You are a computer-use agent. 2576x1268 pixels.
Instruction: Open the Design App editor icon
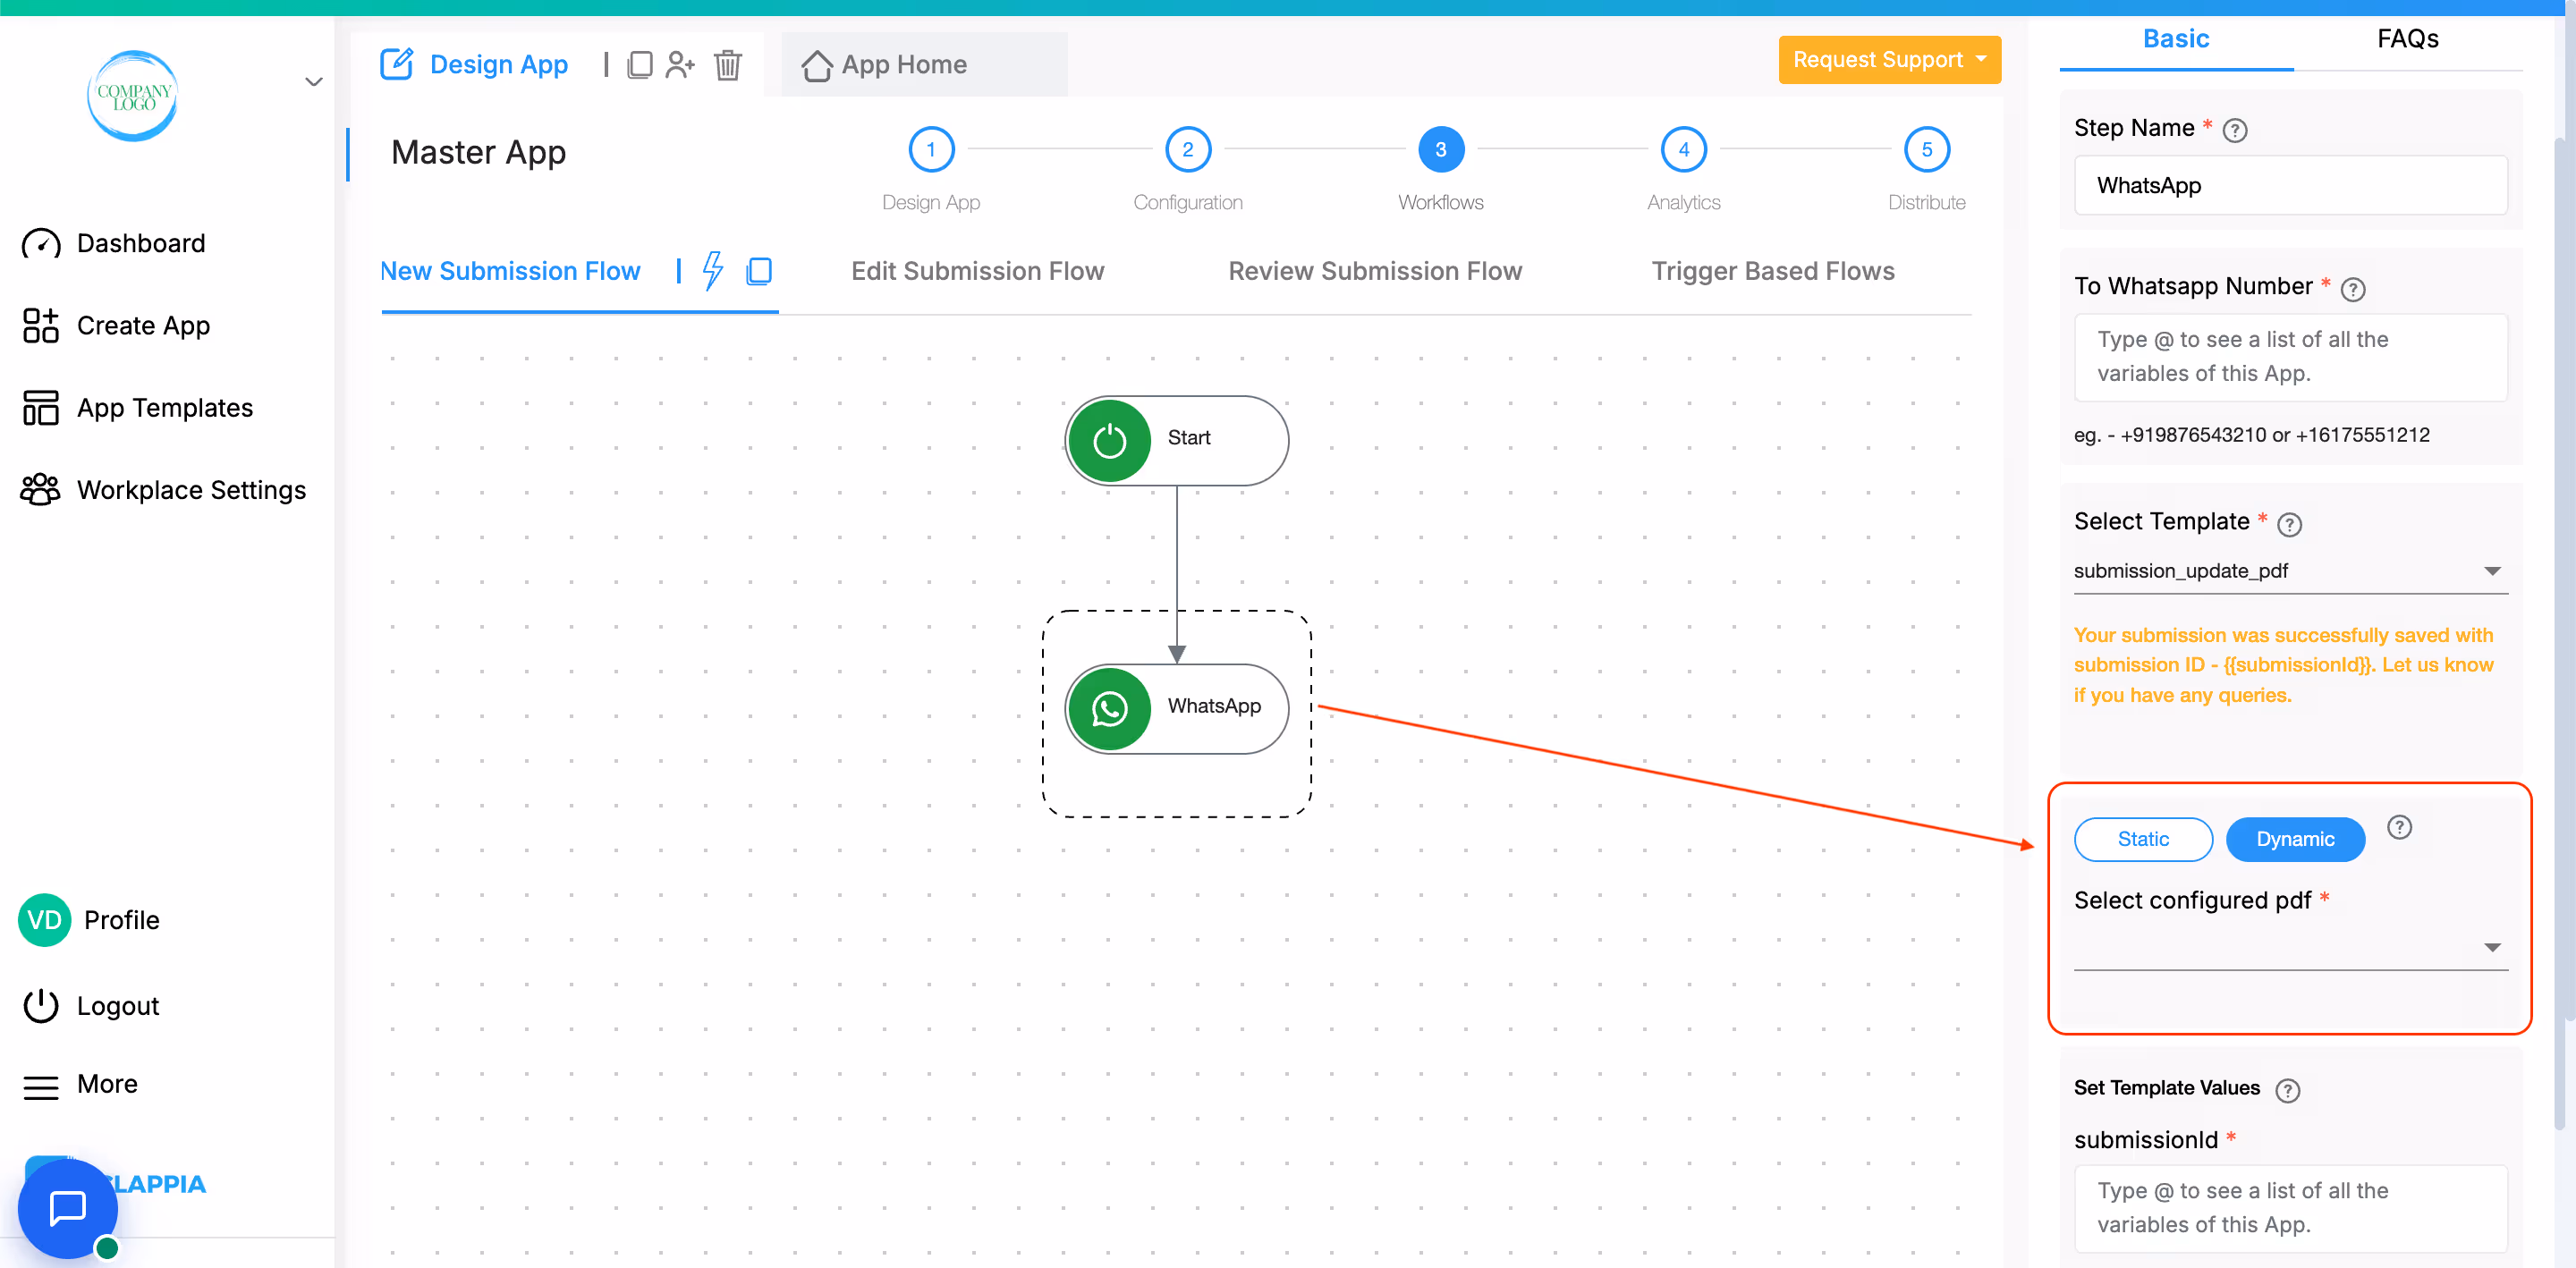pos(397,63)
